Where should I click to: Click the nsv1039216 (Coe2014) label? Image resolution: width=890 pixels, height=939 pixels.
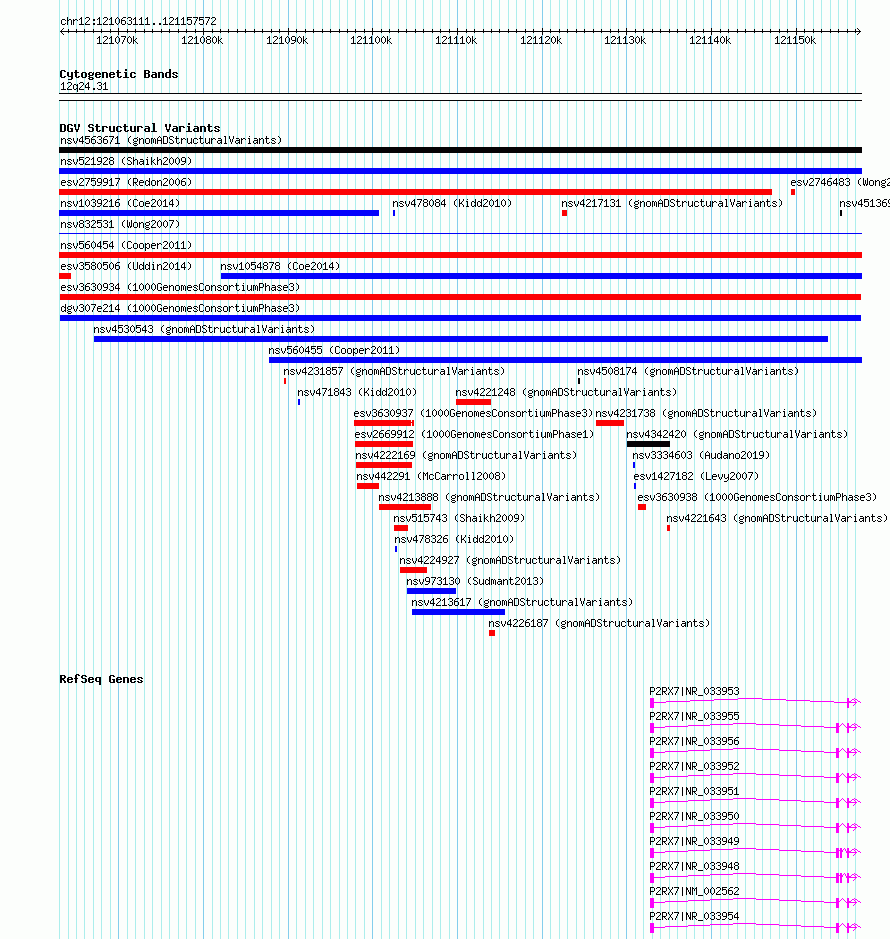point(120,203)
